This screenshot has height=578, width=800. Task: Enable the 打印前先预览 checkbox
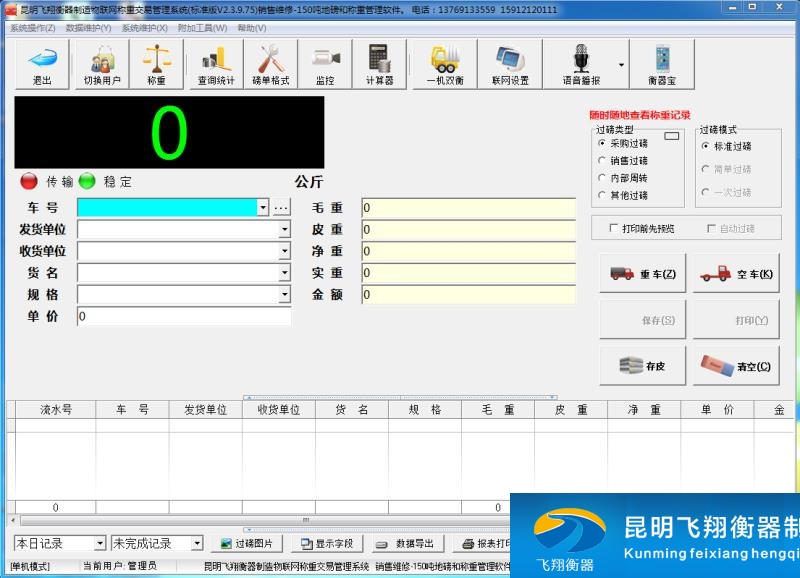click(615, 229)
